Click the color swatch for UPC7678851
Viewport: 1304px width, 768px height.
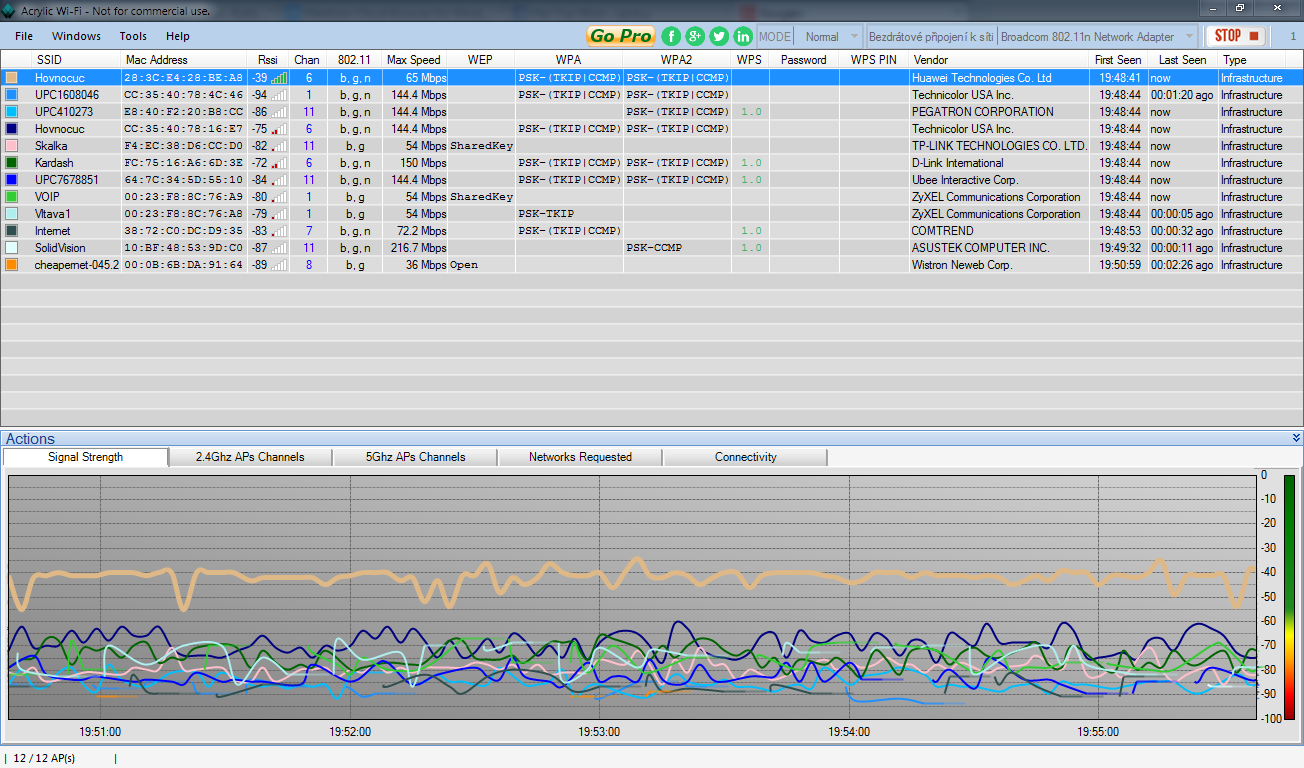point(11,180)
